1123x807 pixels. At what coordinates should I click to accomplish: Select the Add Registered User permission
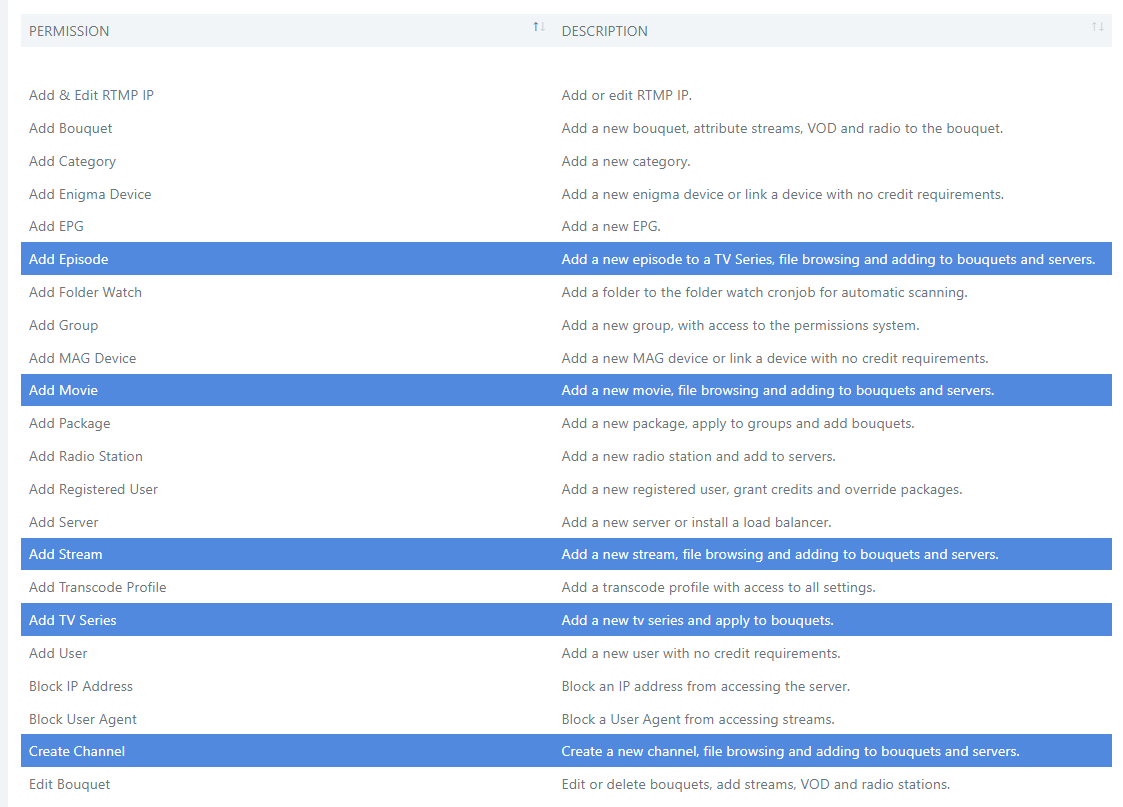pos(567,489)
